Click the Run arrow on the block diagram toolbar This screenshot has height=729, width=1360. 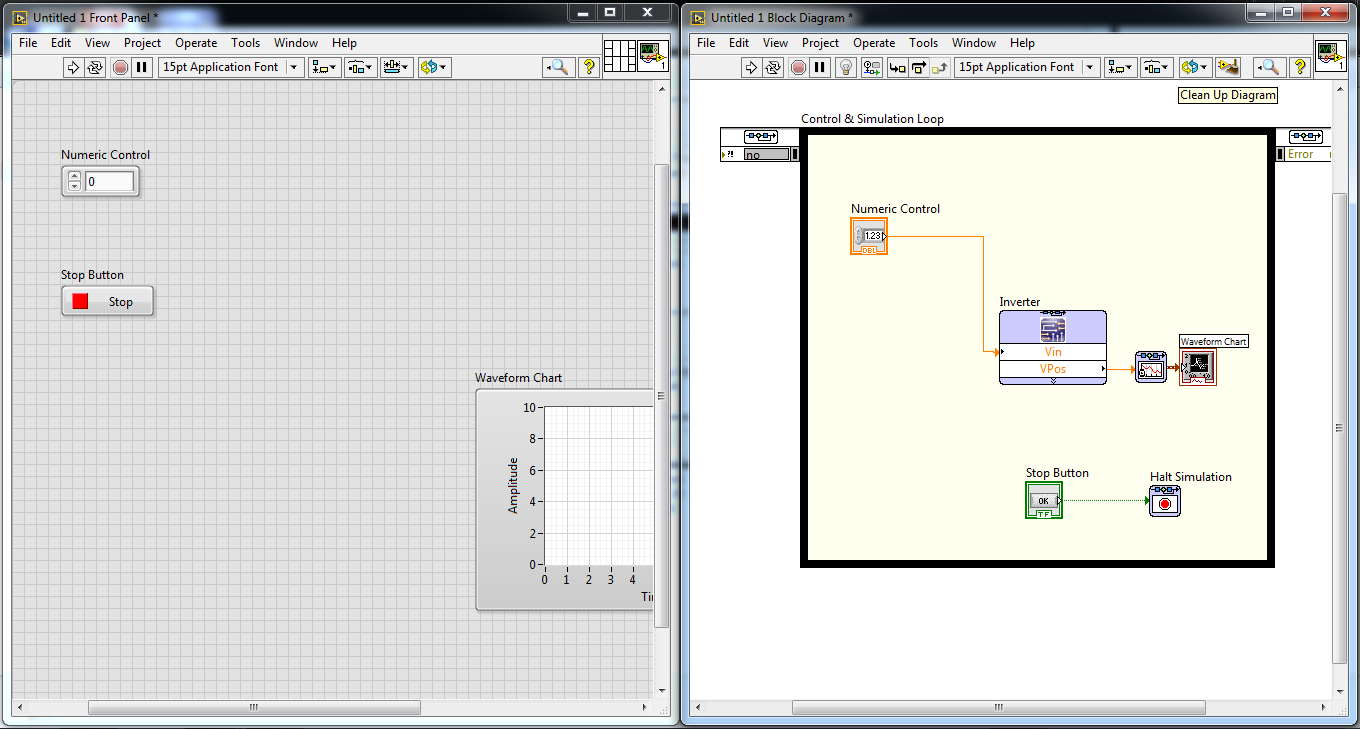click(x=750, y=67)
